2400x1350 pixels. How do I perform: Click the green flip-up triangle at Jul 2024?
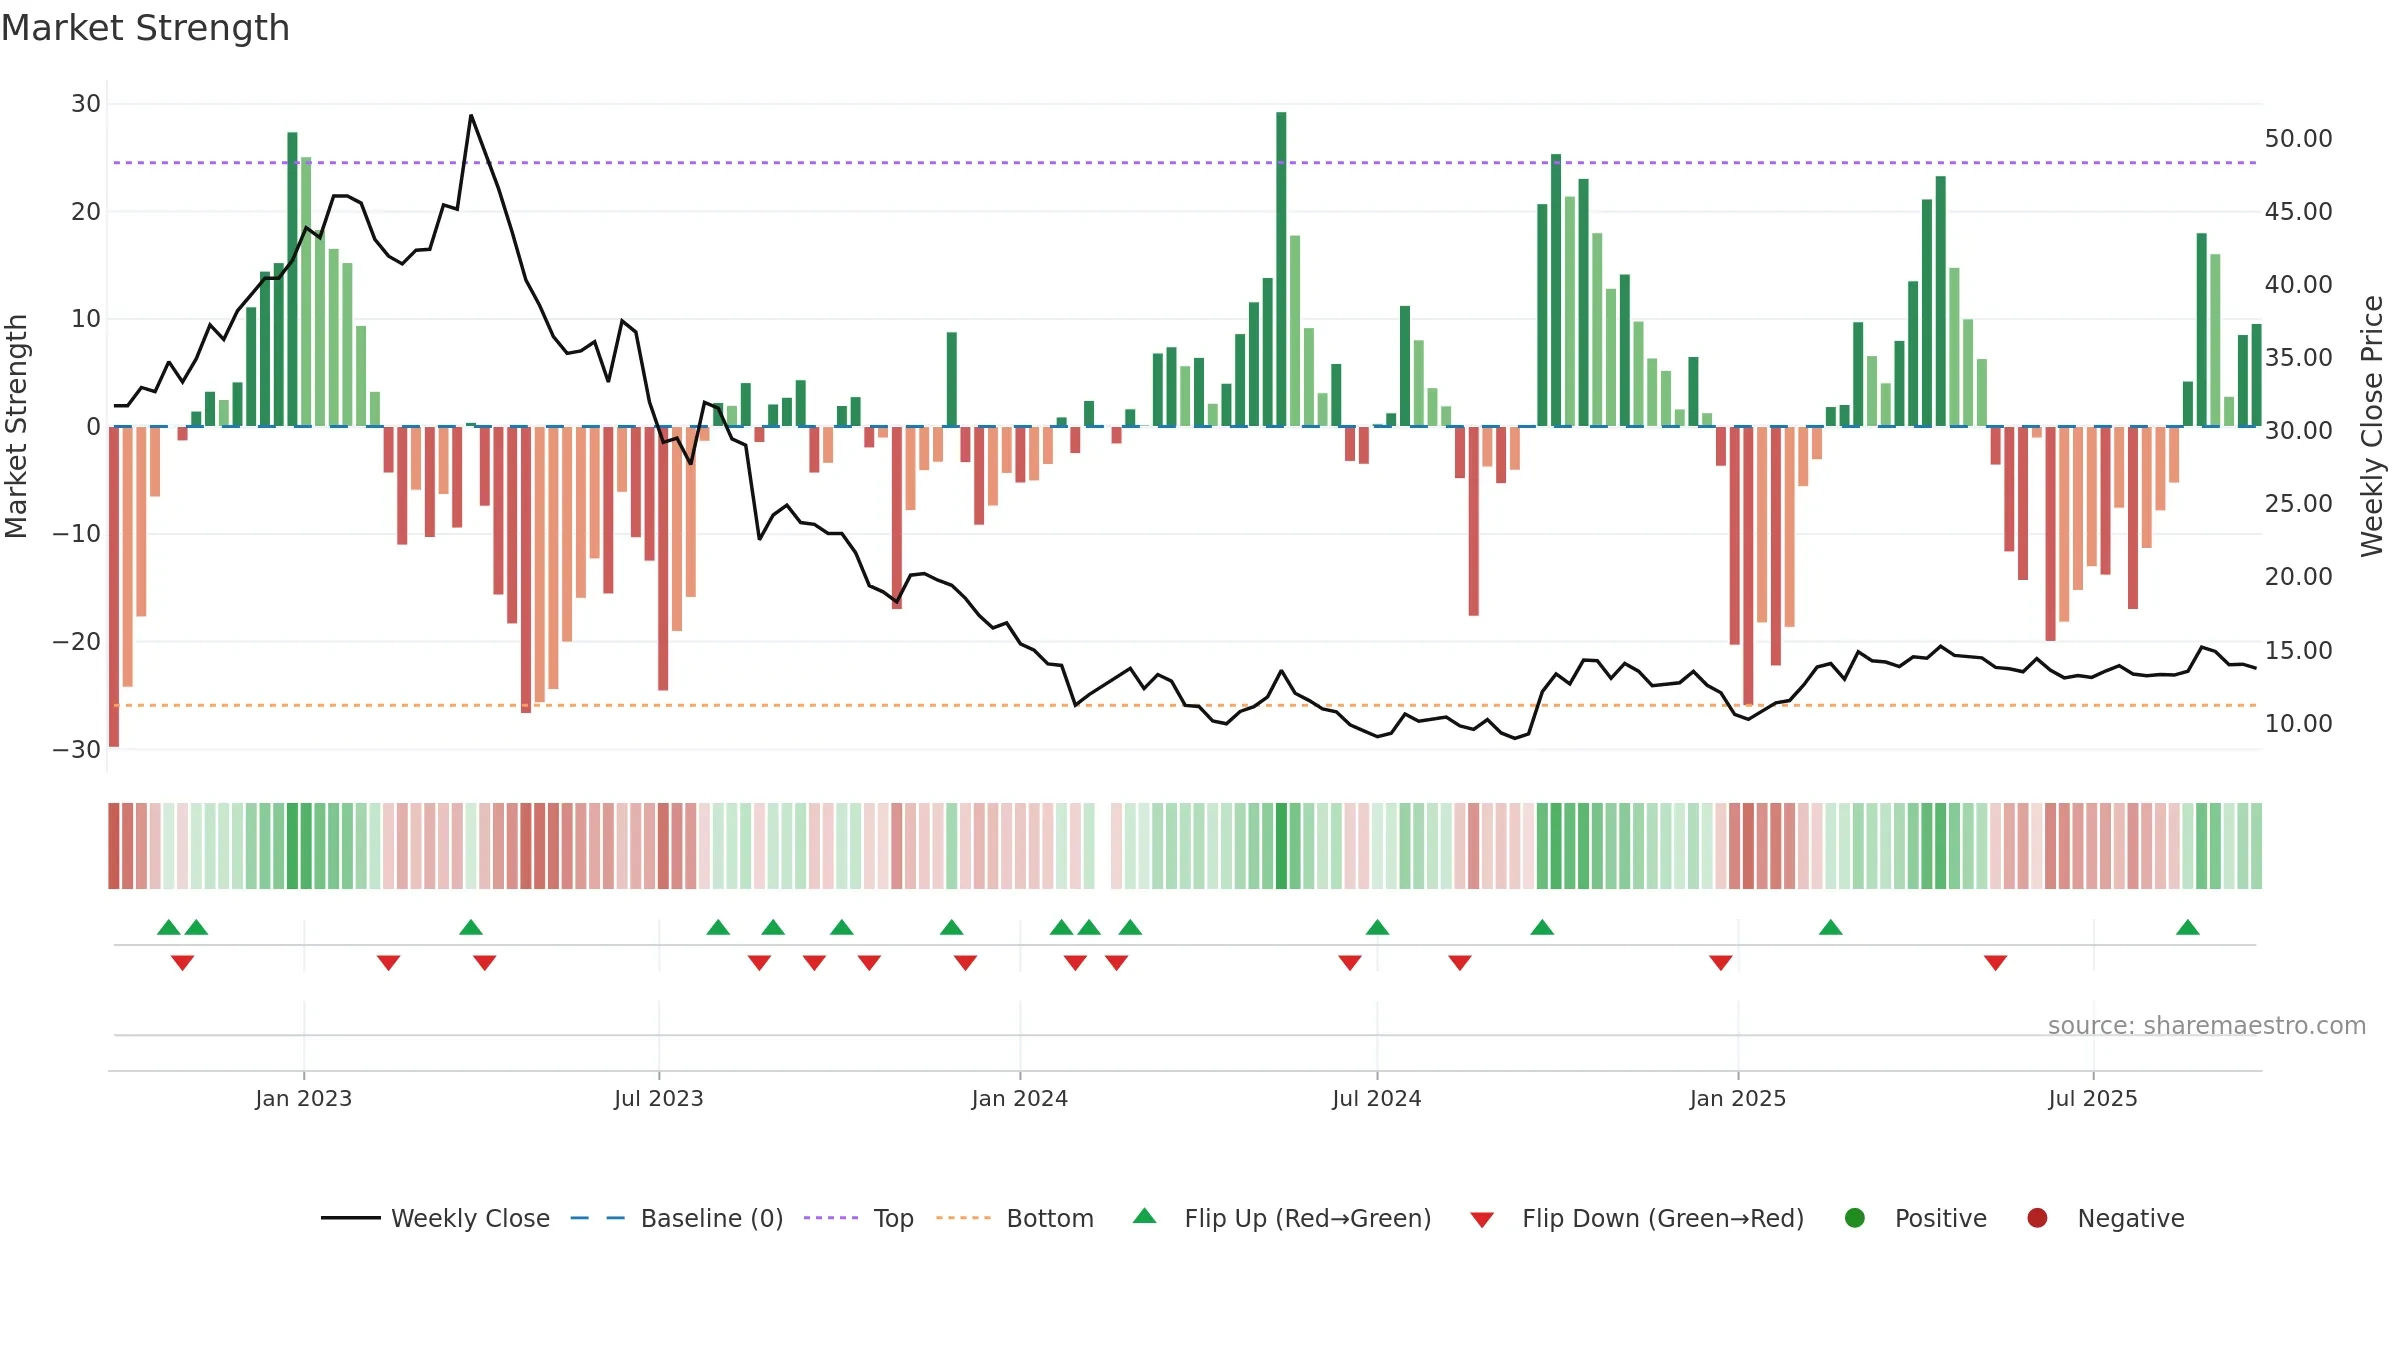(1377, 927)
